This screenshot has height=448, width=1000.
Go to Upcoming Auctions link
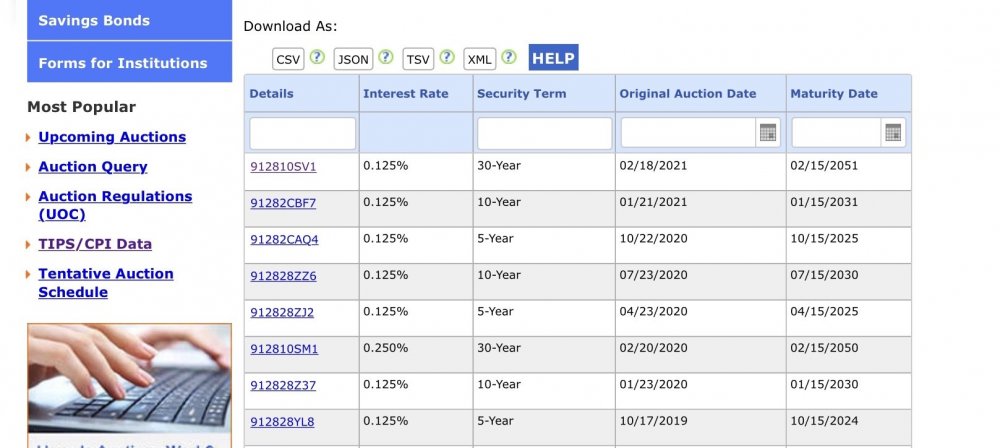pyautogui.click(x=112, y=137)
